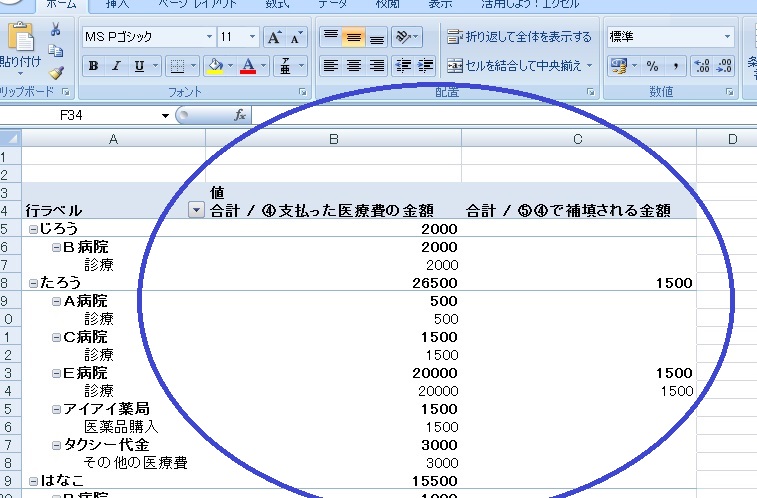Screen dimensions: 757x498
Task: Click decrease decimal places icon
Action: point(724,66)
